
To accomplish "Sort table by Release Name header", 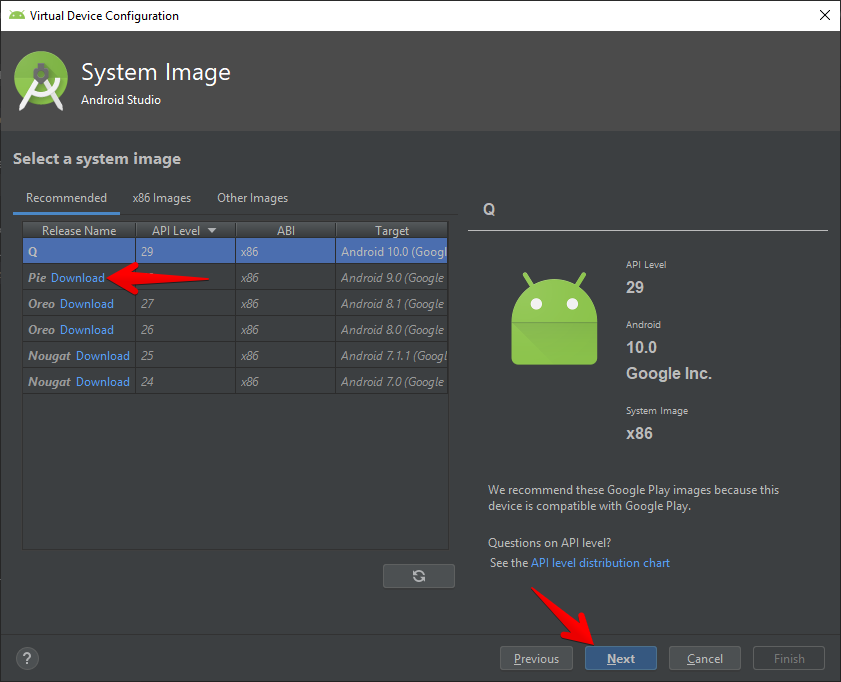I will coord(79,231).
